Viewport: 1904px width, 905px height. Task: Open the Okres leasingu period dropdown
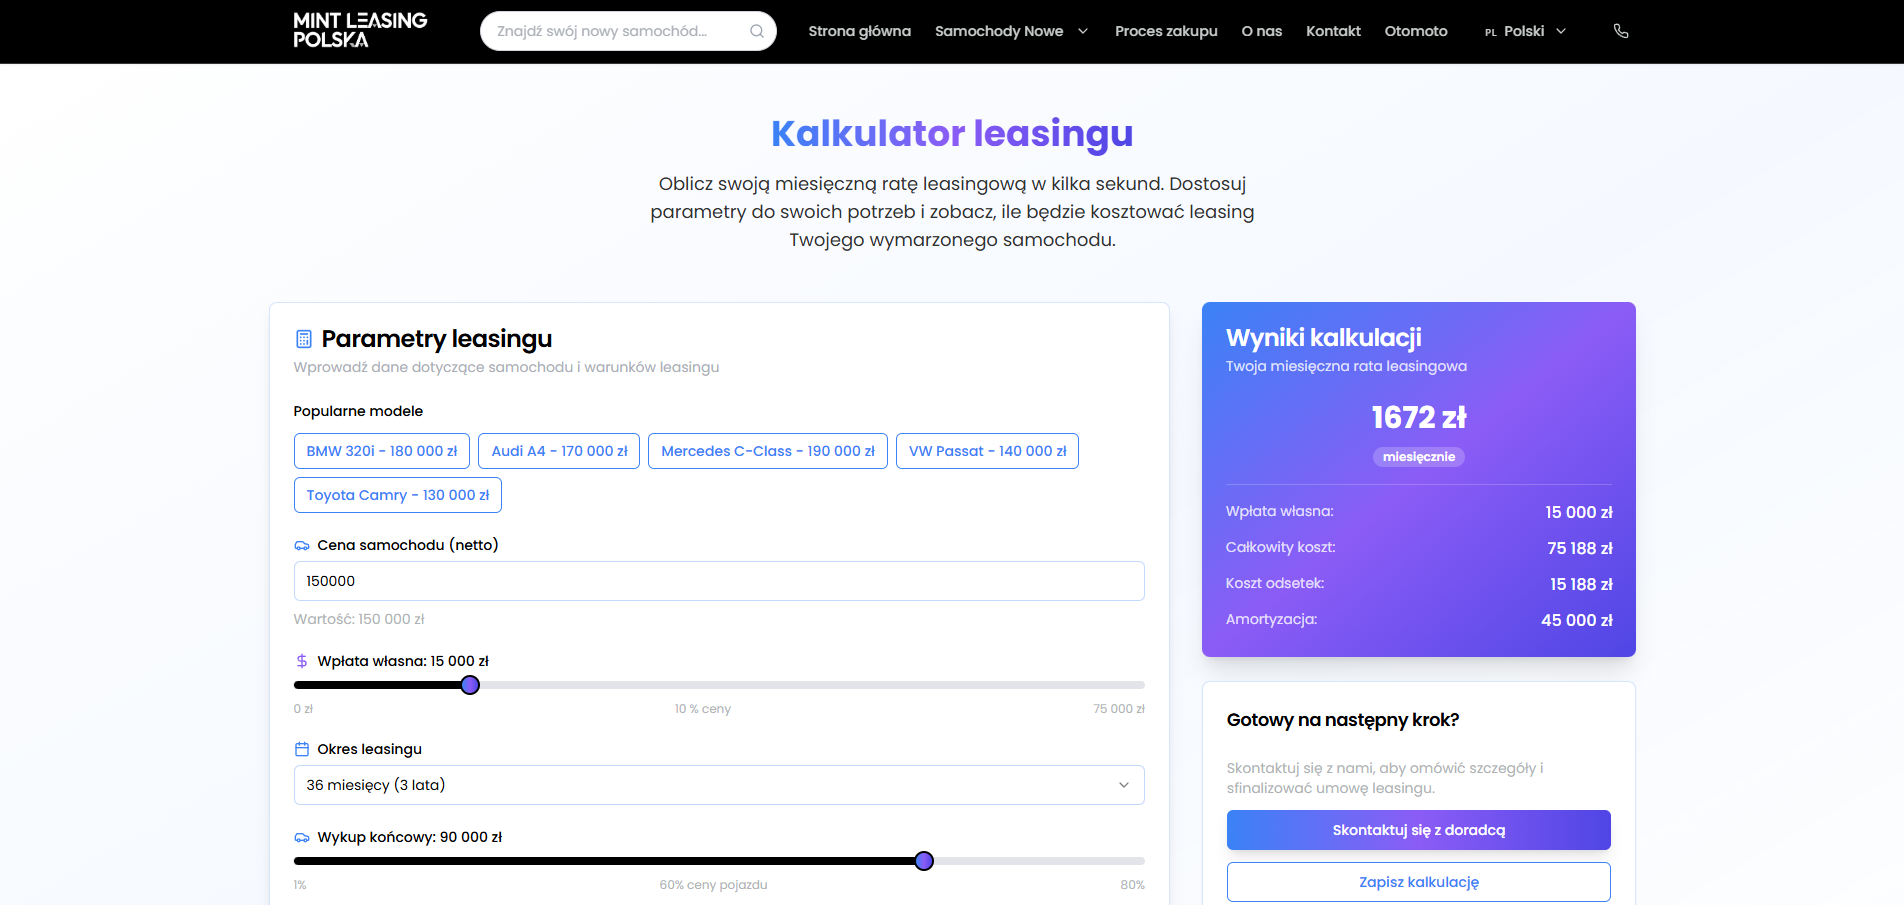click(719, 785)
